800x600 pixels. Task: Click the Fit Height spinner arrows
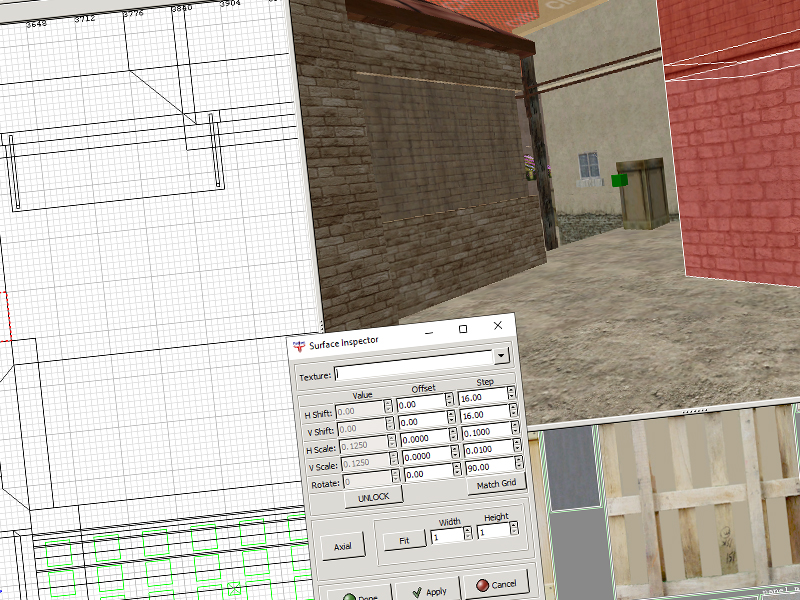(513, 534)
